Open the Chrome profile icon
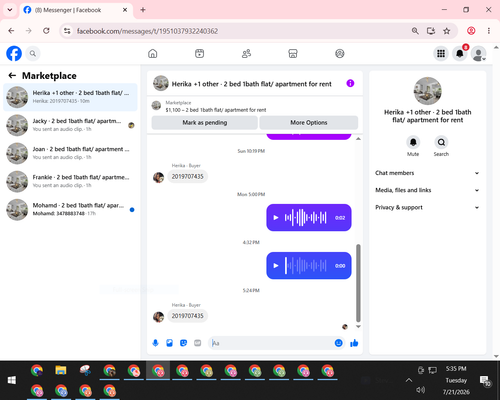 (471, 31)
